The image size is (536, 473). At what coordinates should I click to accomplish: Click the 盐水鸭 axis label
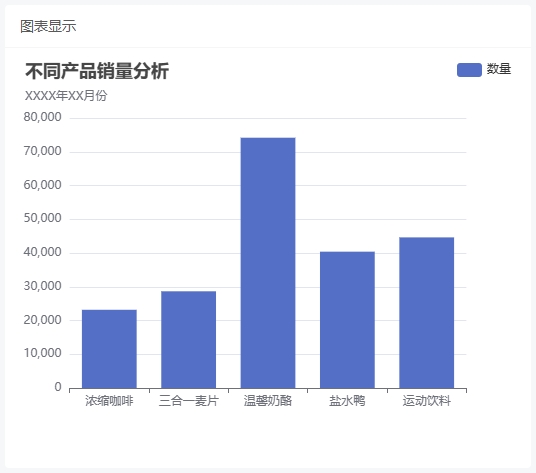[347, 401]
